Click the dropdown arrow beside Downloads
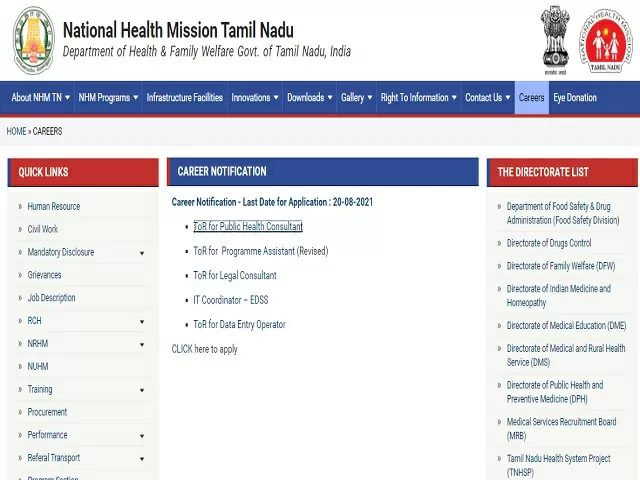The height and width of the screenshot is (480, 640). pyautogui.click(x=330, y=98)
